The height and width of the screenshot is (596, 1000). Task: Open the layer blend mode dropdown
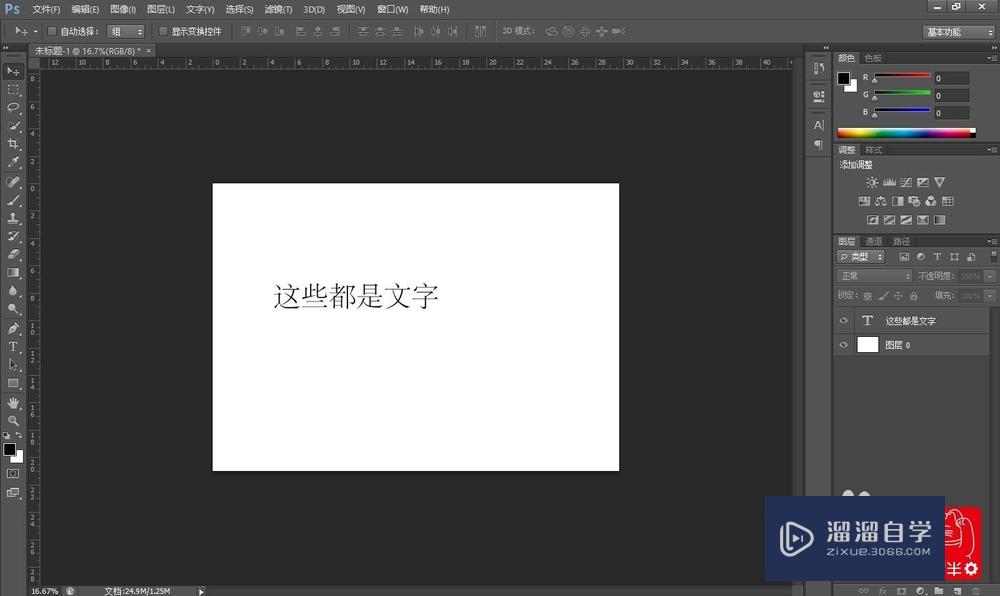click(x=872, y=276)
